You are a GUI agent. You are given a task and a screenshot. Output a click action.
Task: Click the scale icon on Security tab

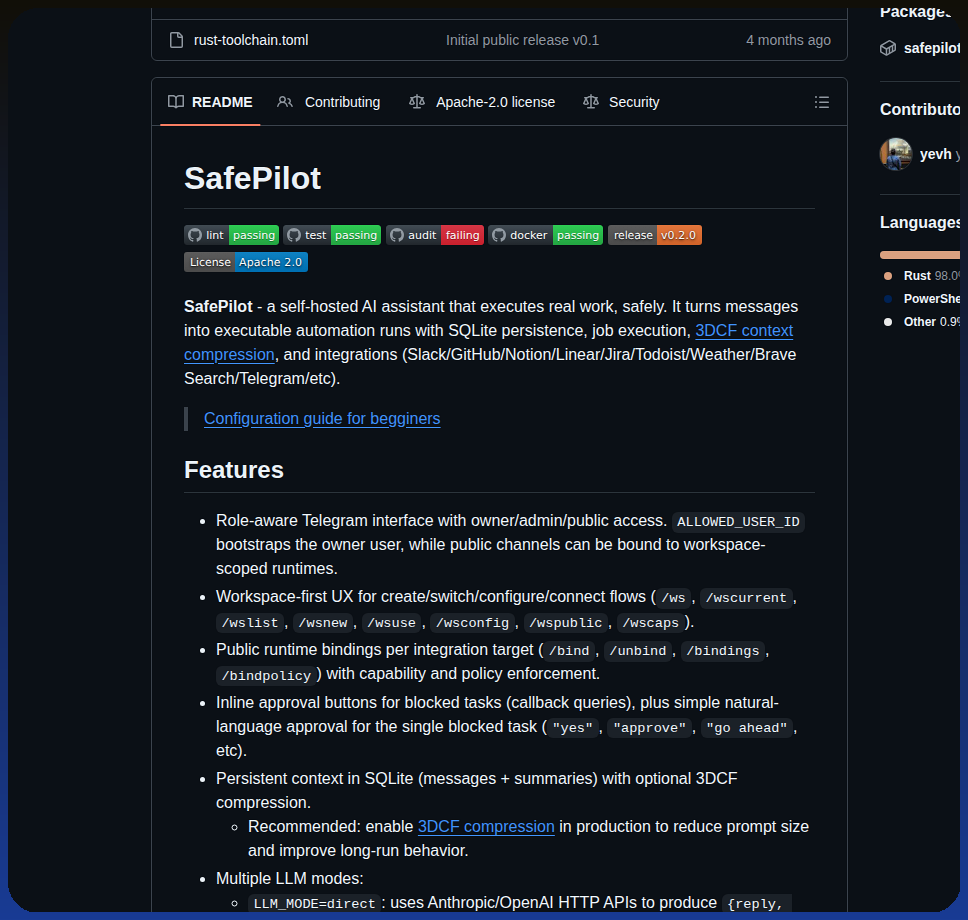point(591,102)
